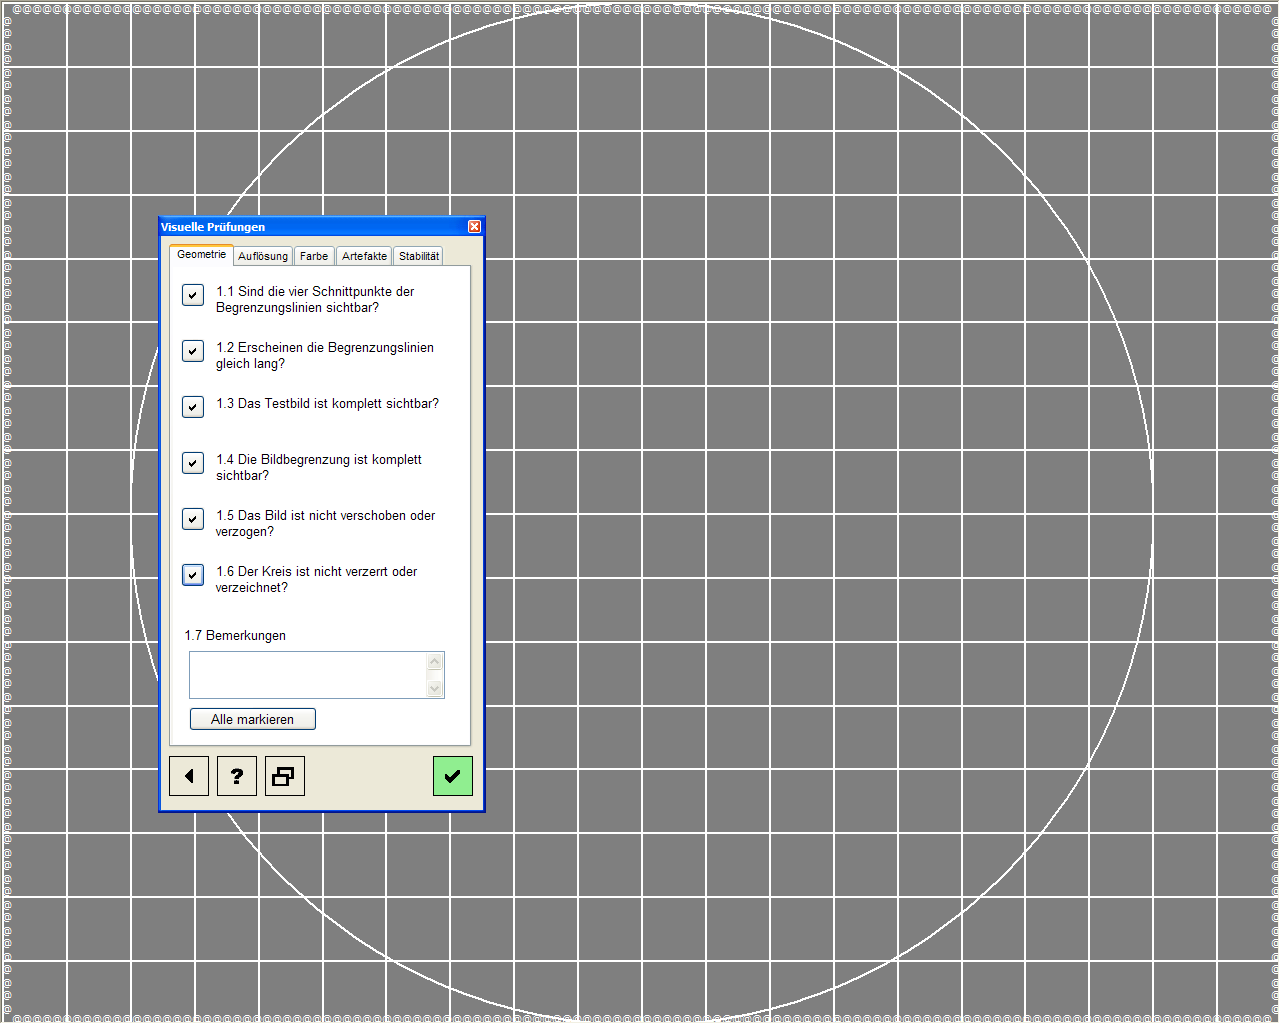Open the Stabilität tab
This screenshot has height=1024, width=1280.
[x=419, y=256]
